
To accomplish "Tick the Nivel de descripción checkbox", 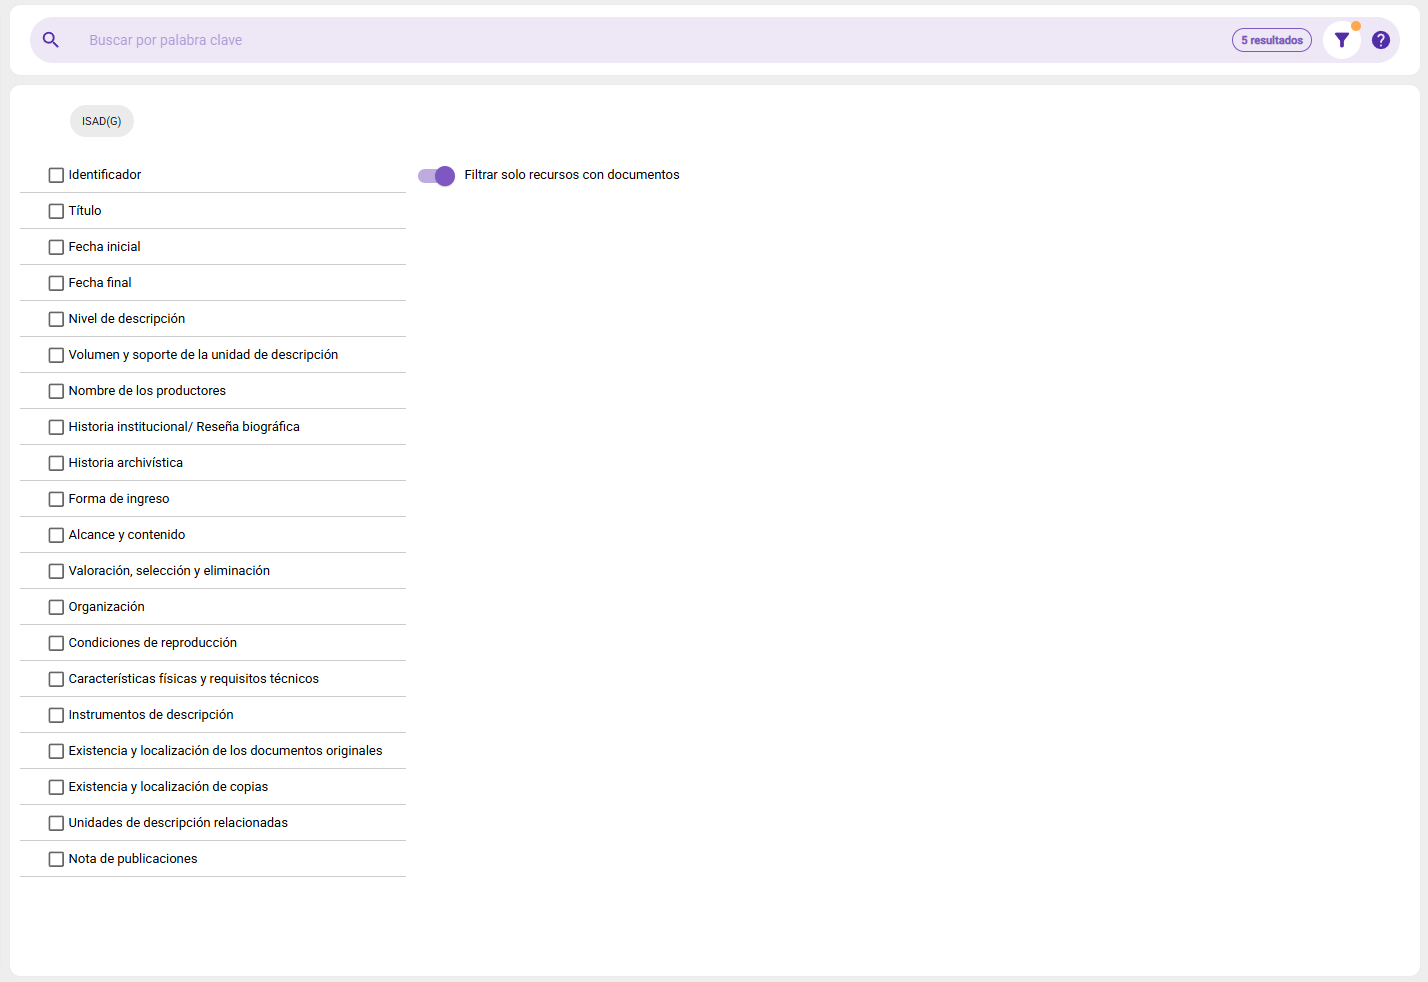I will 56,319.
